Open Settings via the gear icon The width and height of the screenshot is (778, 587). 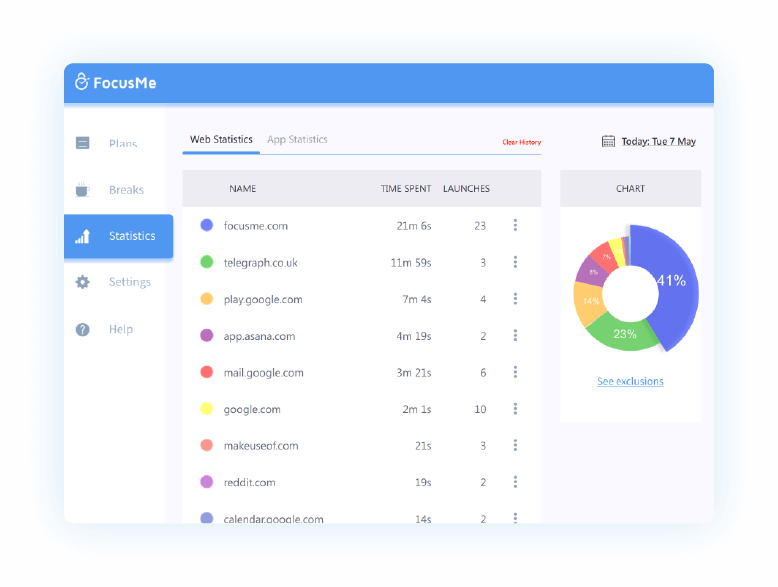(x=83, y=282)
